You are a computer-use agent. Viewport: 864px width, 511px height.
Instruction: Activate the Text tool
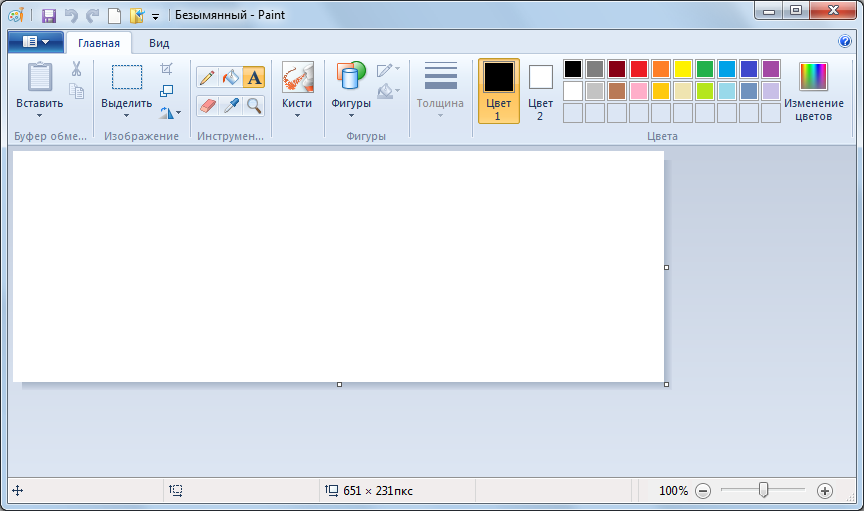[254, 78]
